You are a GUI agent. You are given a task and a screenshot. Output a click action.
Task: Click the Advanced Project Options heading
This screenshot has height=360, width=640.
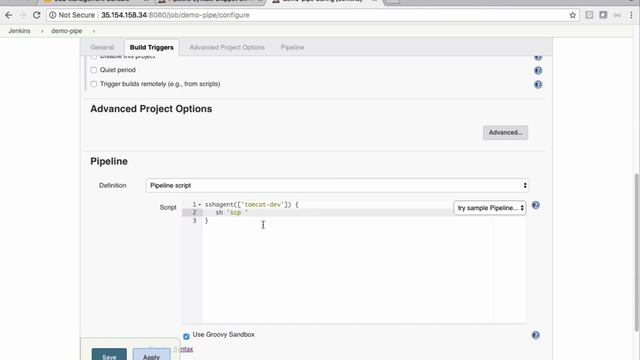click(x=151, y=109)
